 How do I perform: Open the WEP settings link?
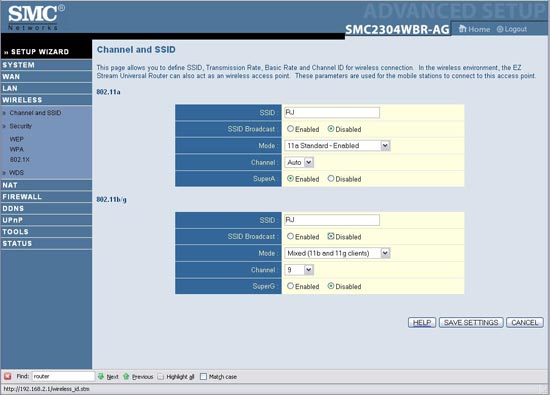[x=16, y=139]
